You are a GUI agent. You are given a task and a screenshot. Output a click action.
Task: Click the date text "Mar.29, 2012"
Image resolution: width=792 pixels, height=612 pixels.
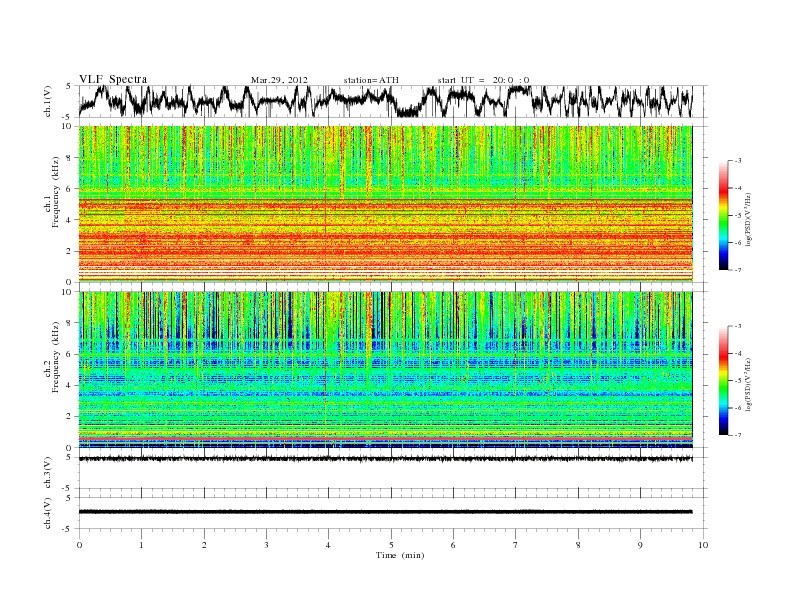click(279, 80)
